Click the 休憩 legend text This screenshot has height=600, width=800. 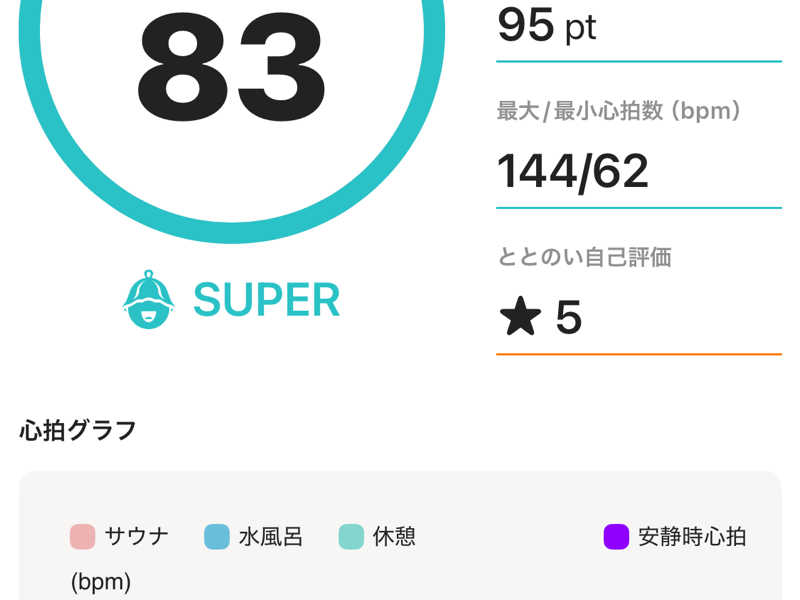(x=394, y=537)
